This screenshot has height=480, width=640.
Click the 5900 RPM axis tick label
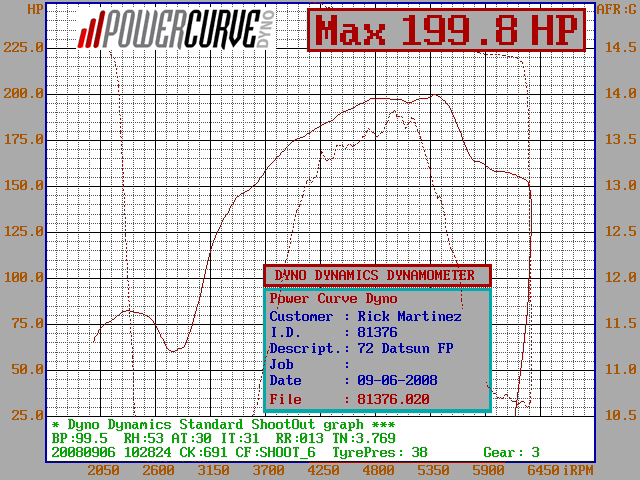[488, 471]
